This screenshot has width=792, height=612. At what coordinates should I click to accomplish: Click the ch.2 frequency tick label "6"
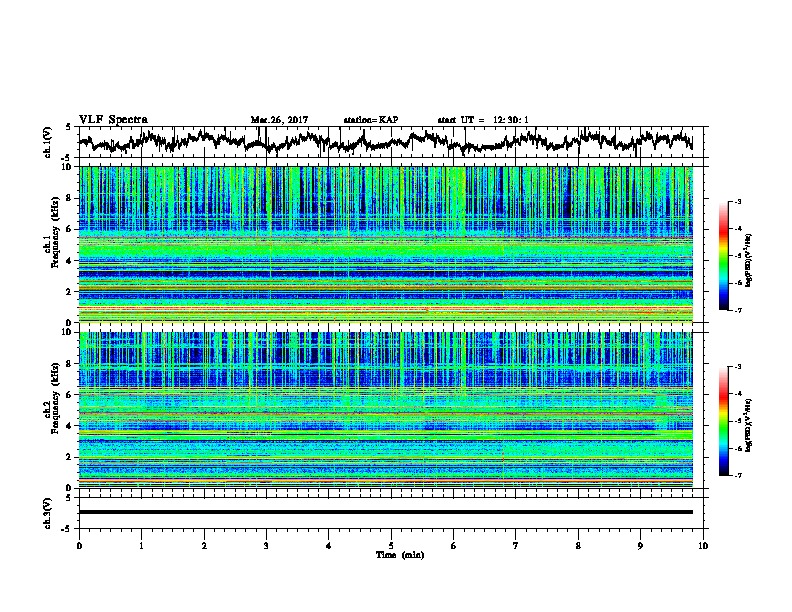tap(69, 394)
